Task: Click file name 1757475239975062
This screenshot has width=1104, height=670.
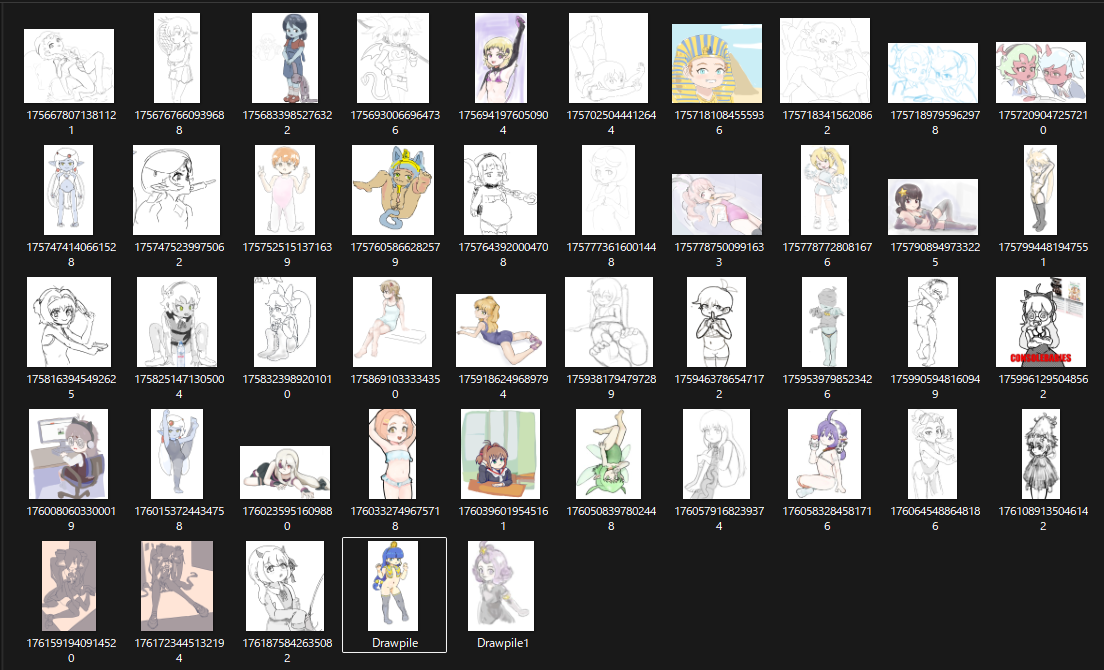Action: (180, 254)
